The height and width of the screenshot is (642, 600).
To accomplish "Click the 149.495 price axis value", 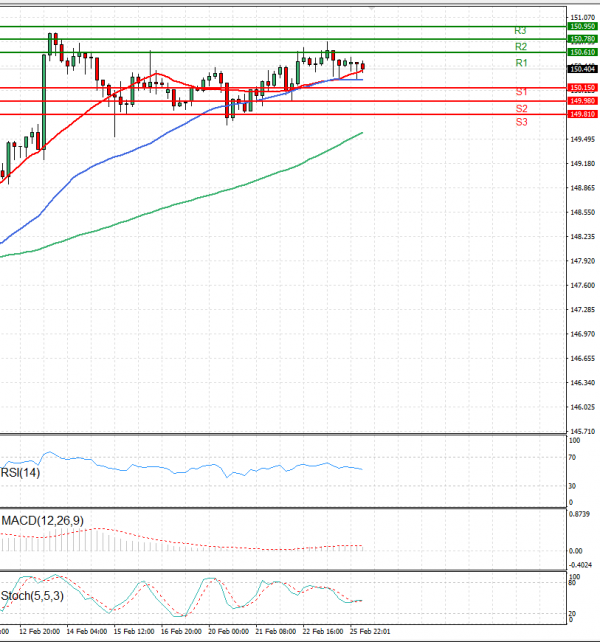I will (582, 140).
